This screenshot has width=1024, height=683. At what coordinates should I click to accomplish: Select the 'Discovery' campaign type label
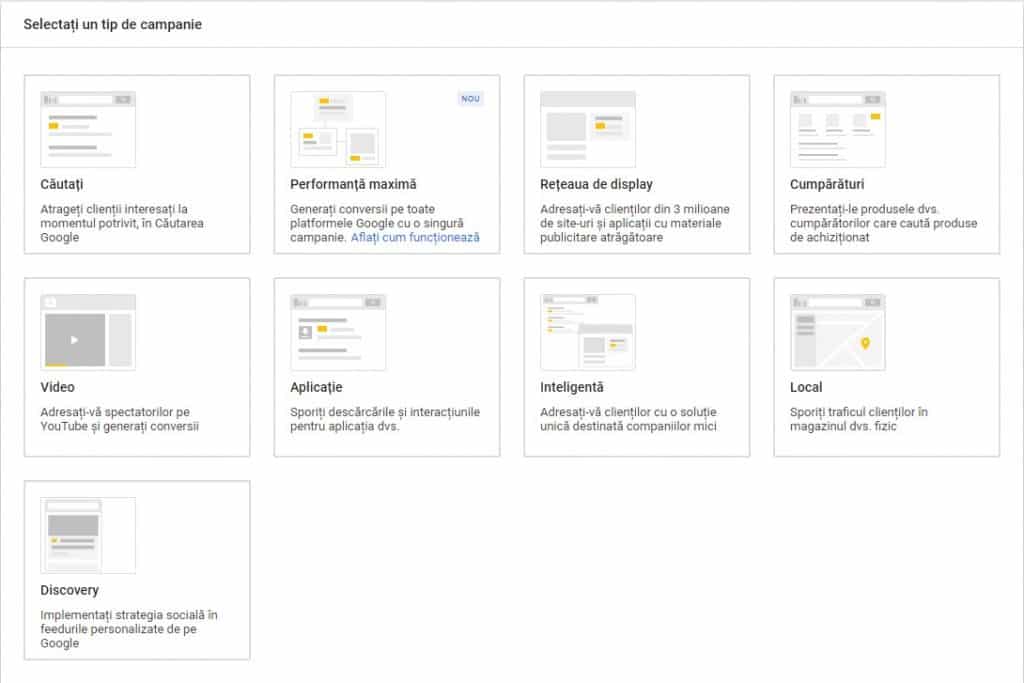point(69,591)
